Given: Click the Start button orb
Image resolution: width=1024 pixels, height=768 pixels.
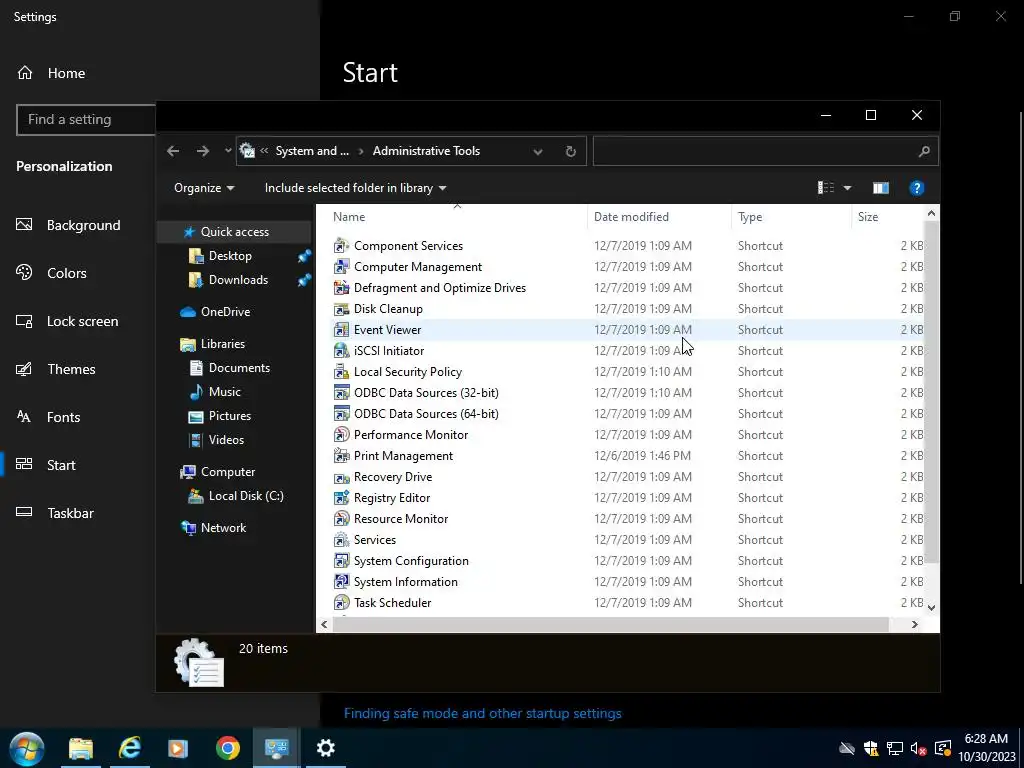Looking at the screenshot, I should point(27,748).
